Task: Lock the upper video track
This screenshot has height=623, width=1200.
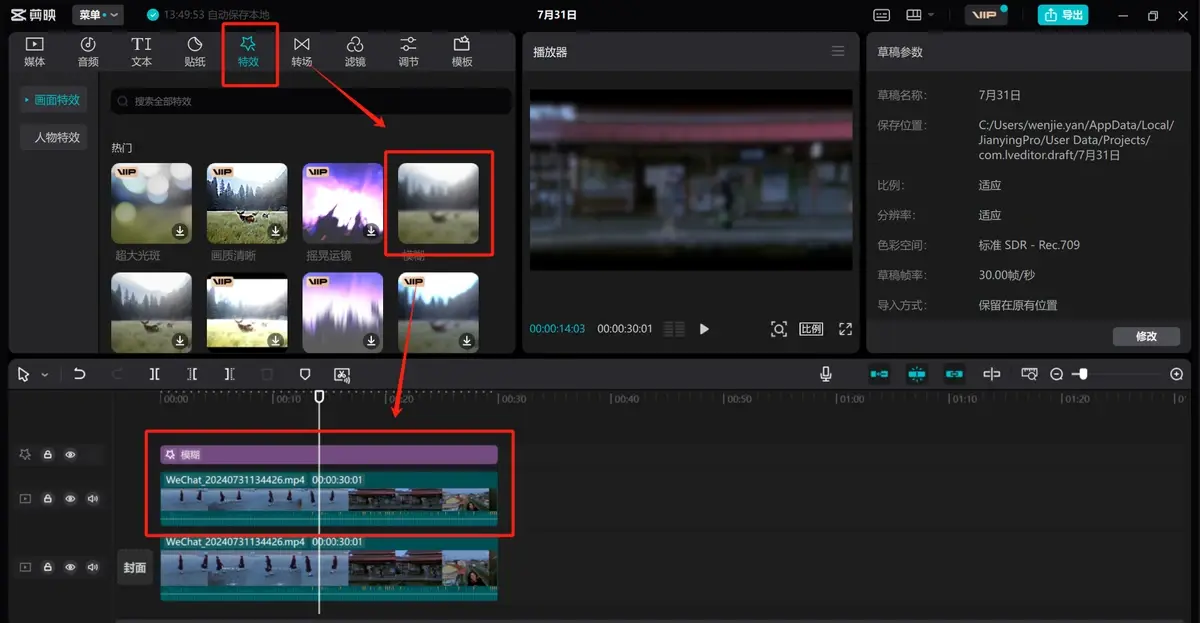Action: [47, 498]
